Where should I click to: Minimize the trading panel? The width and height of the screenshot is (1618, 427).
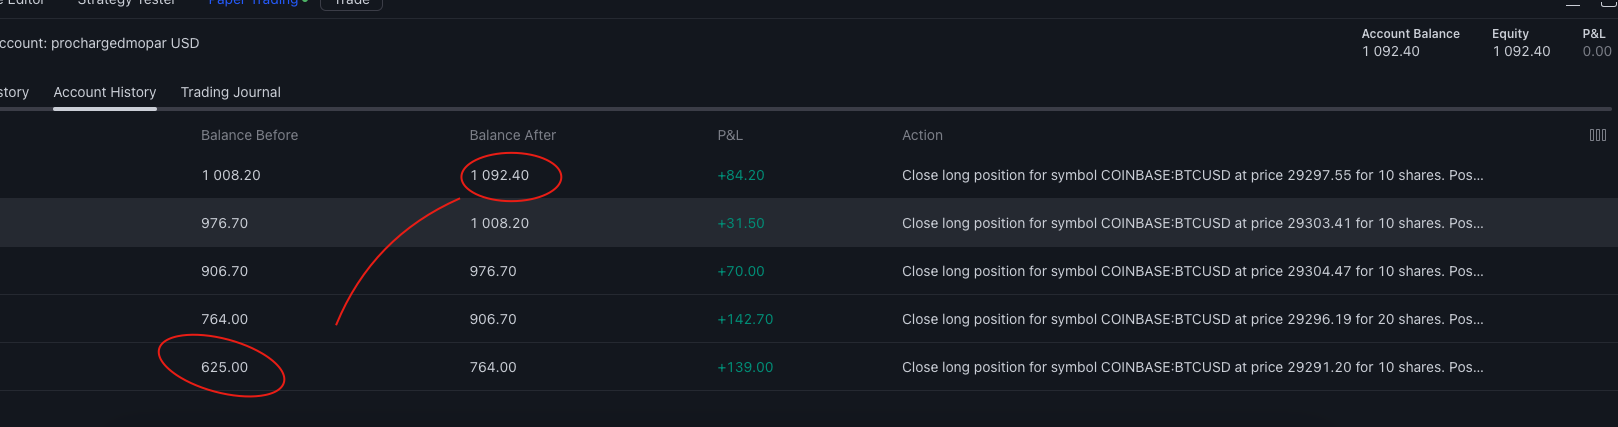click(1573, 4)
